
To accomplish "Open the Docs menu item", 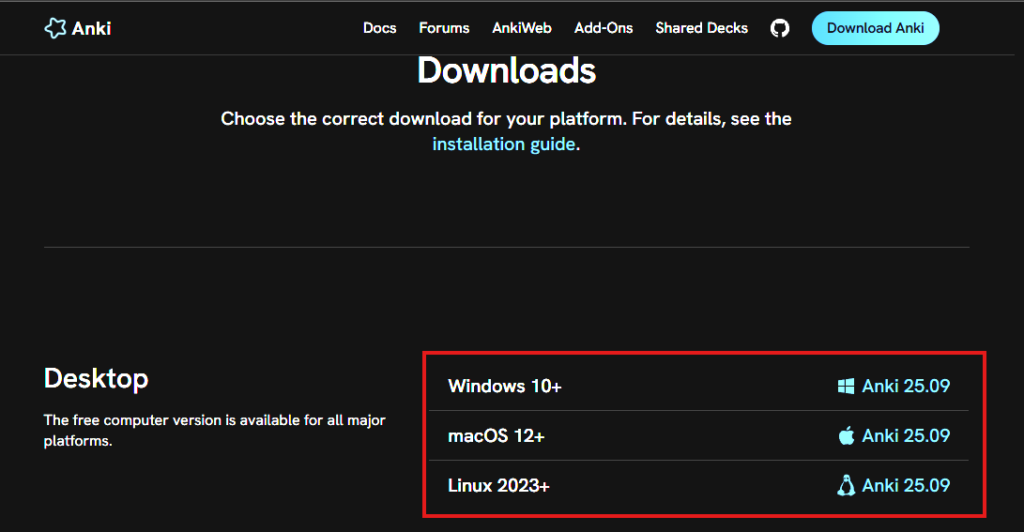I will 380,28.
